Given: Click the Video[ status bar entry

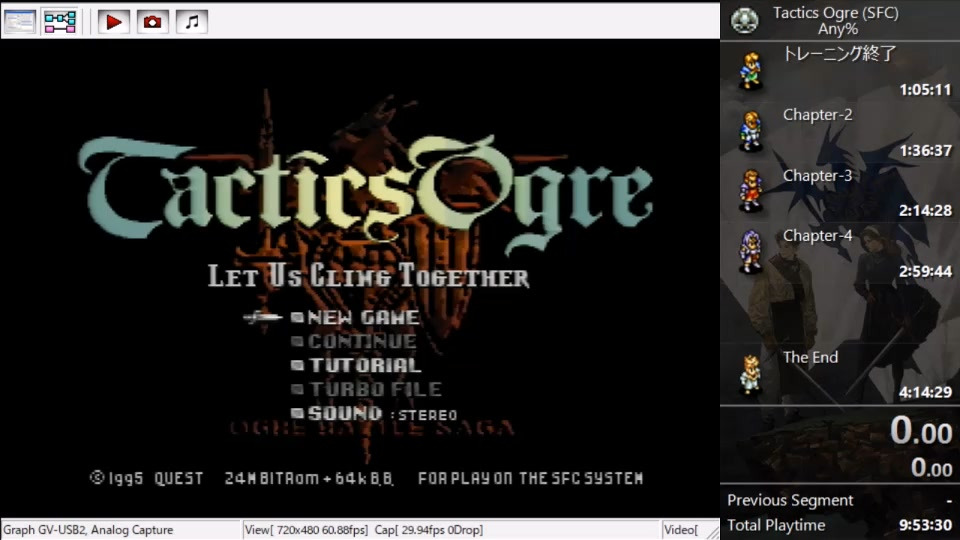Looking at the screenshot, I should tap(681, 530).
